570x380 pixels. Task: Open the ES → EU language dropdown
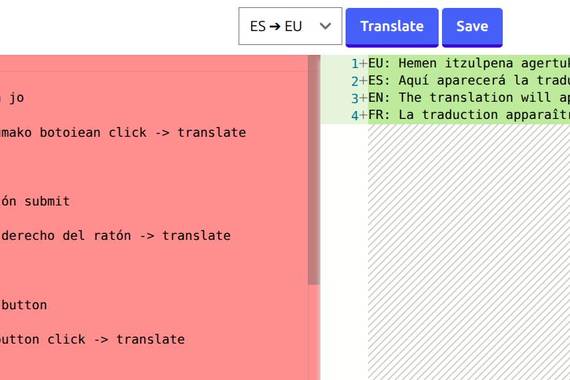[290, 26]
